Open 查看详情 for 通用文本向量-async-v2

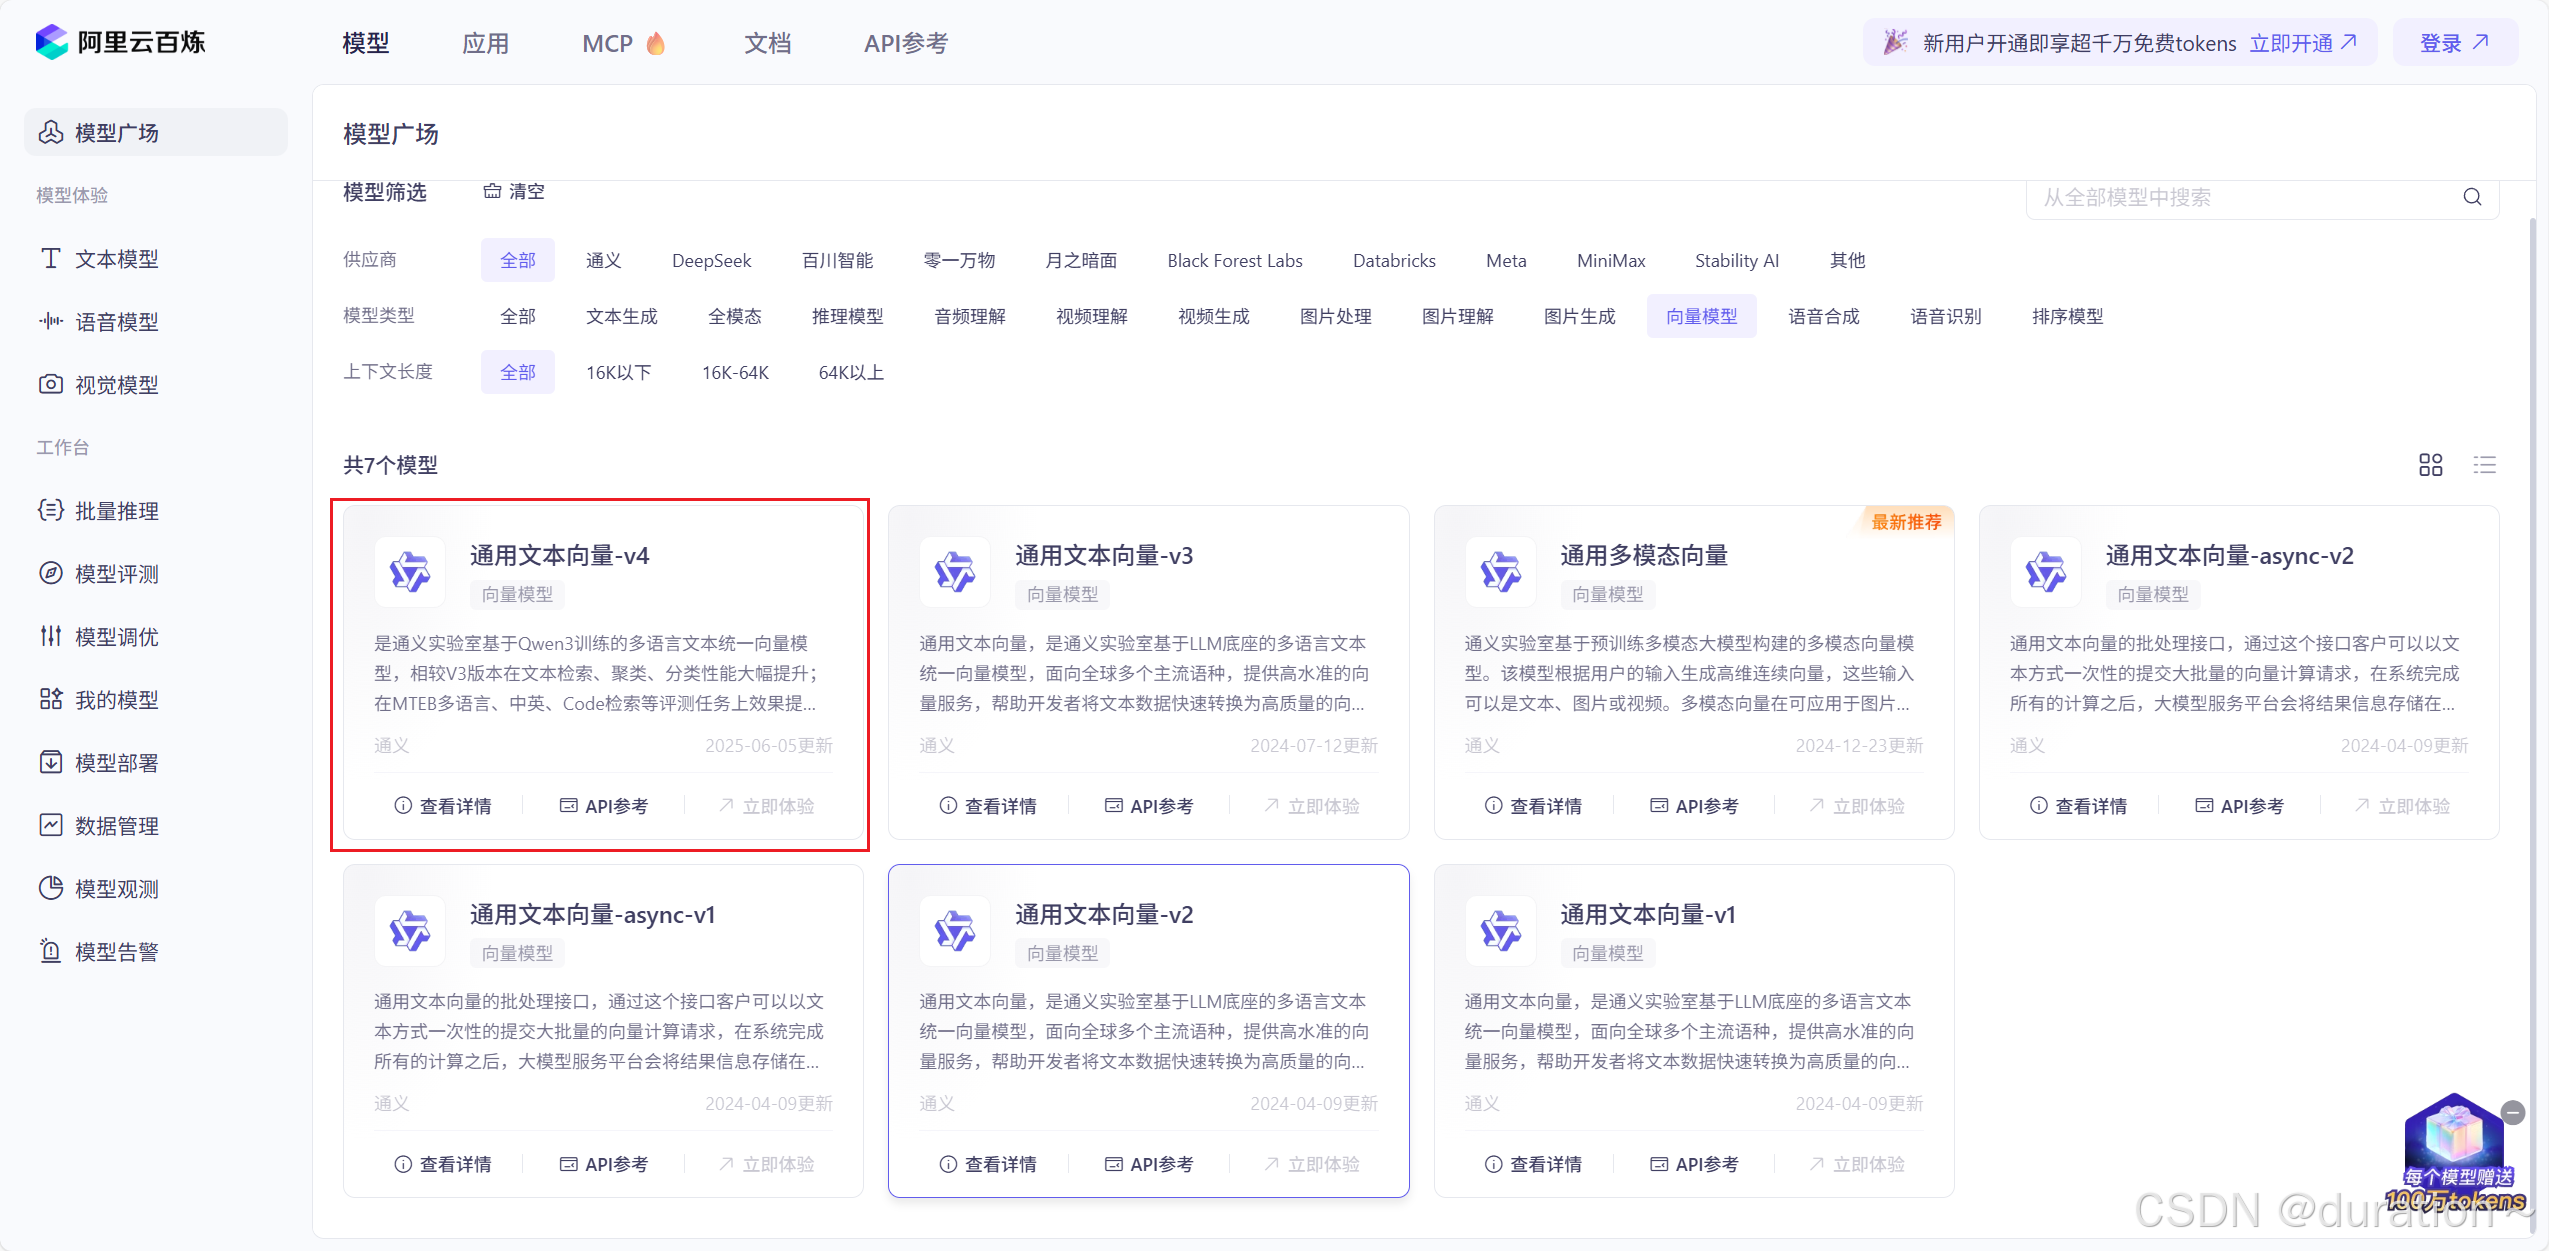click(x=2078, y=805)
